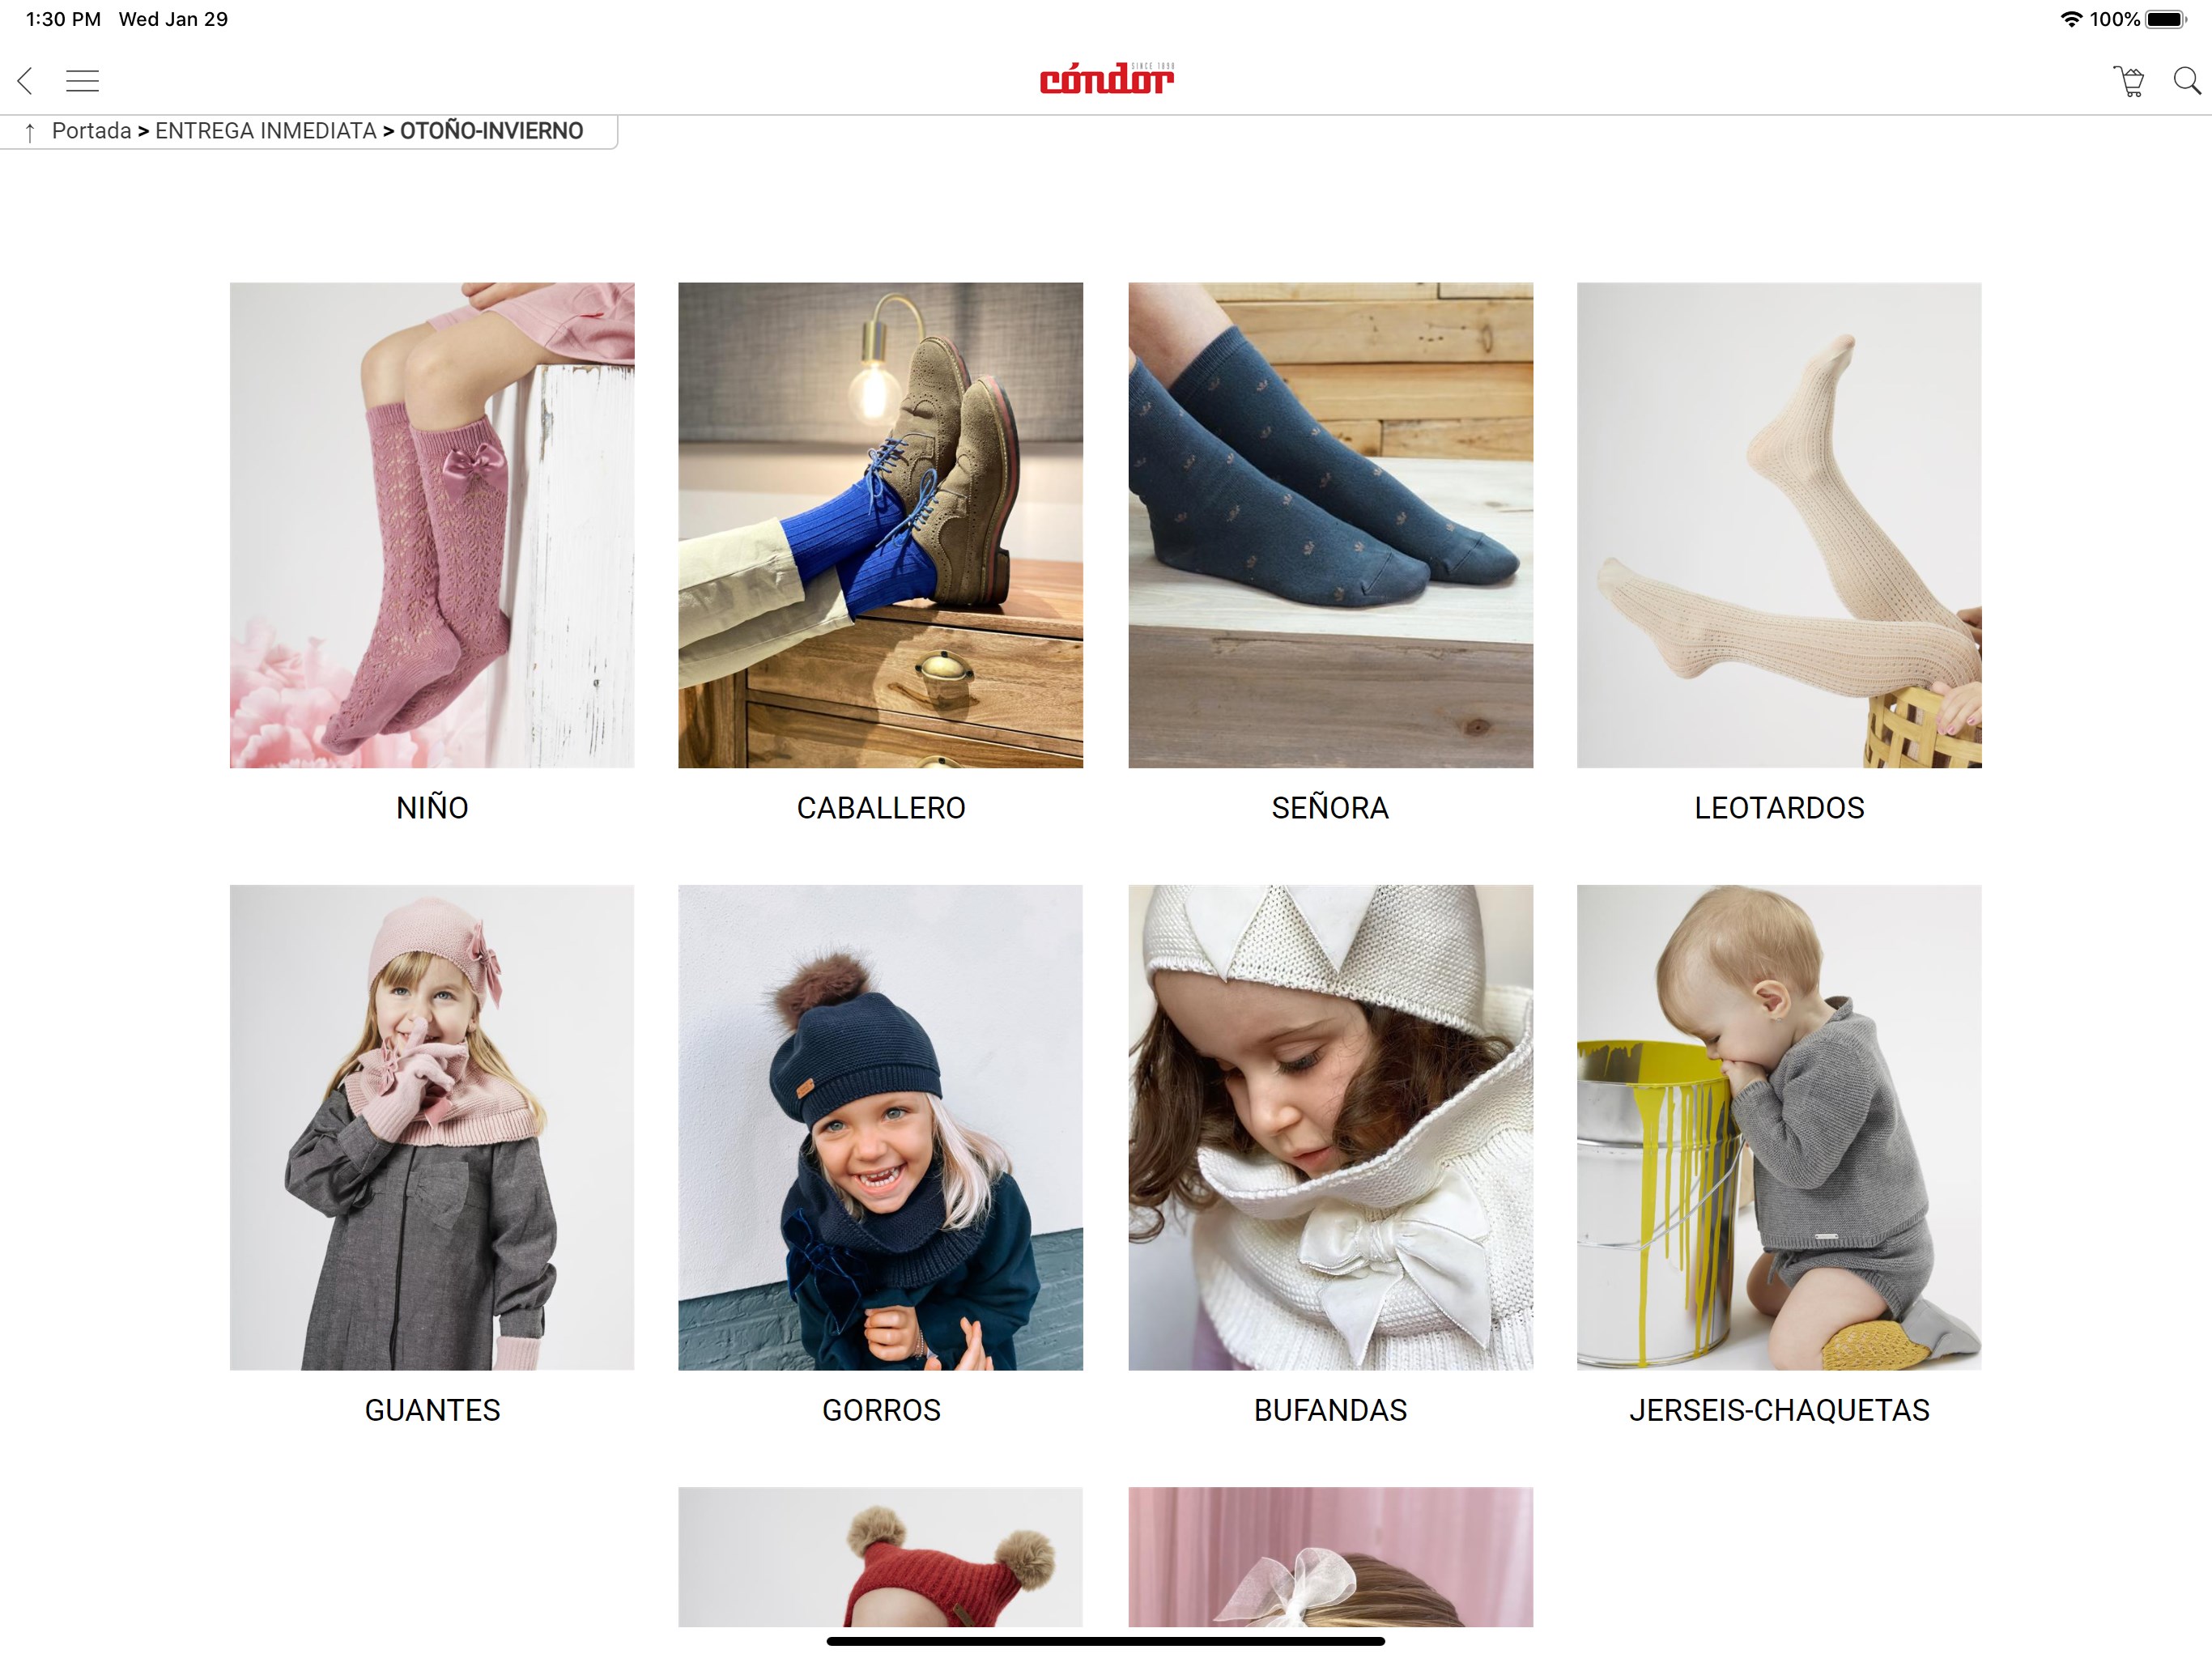The height and width of the screenshot is (1658, 2212).
Task: Open the hamburger menu
Action: (82, 81)
